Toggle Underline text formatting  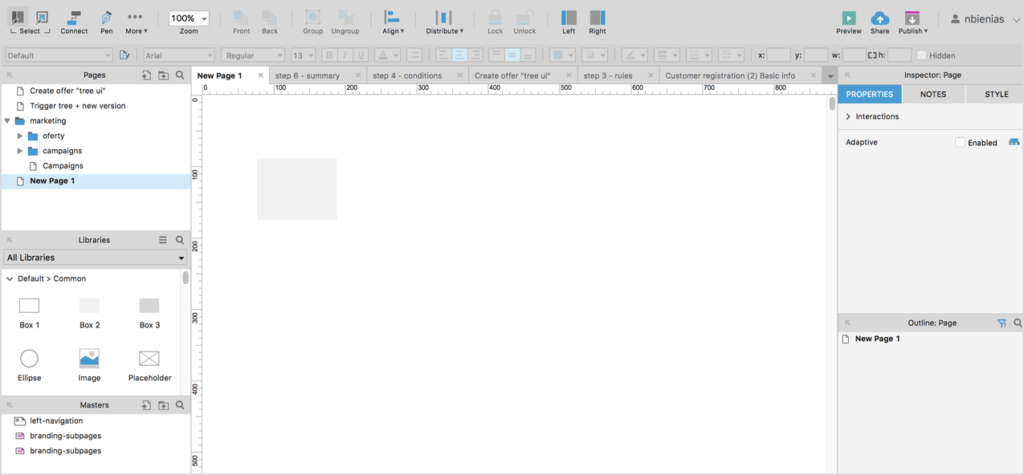pyautogui.click(x=360, y=56)
